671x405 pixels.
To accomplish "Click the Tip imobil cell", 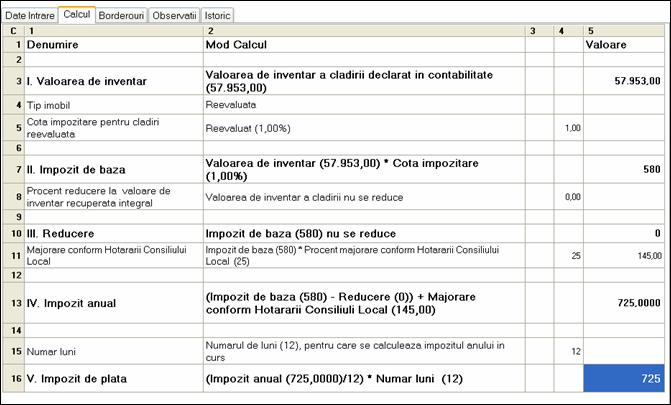I will tap(112, 105).
